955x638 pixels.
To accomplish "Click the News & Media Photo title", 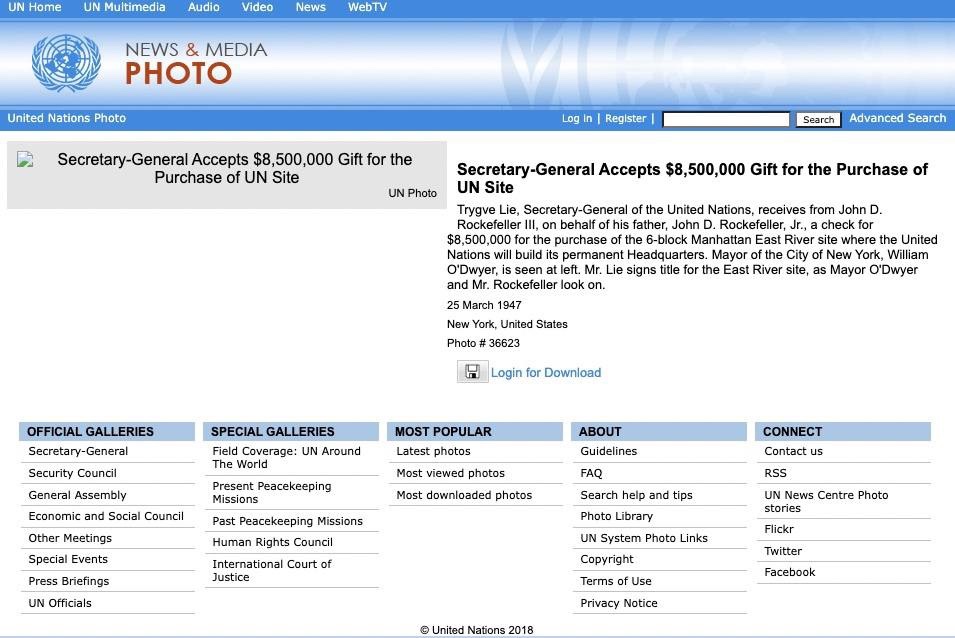I will [x=196, y=63].
